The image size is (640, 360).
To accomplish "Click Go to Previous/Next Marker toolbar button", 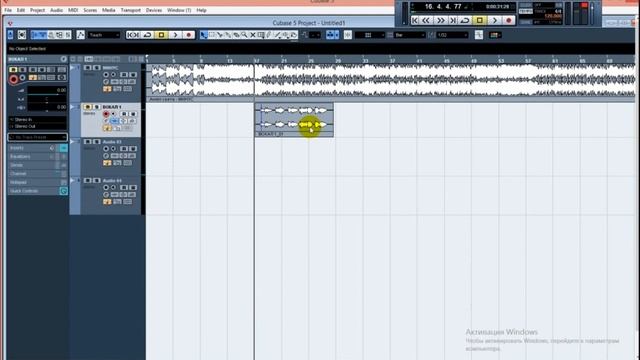I will pos(133,35).
